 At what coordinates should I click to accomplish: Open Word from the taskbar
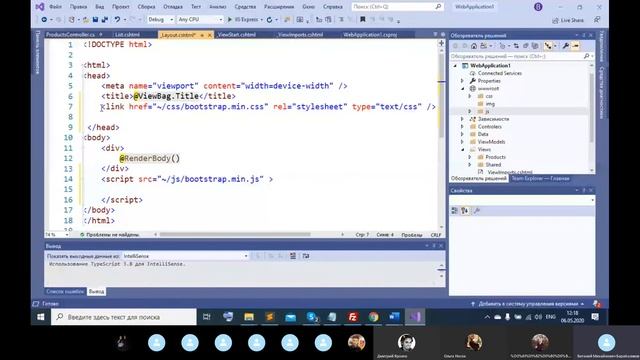point(394,317)
